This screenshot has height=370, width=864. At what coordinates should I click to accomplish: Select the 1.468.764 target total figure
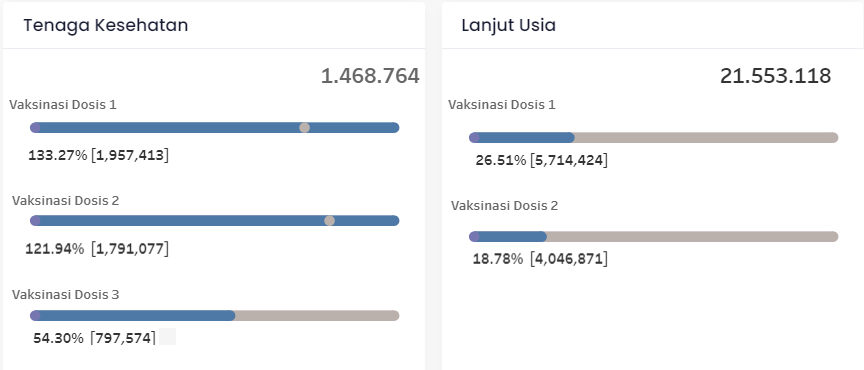[x=370, y=76]
